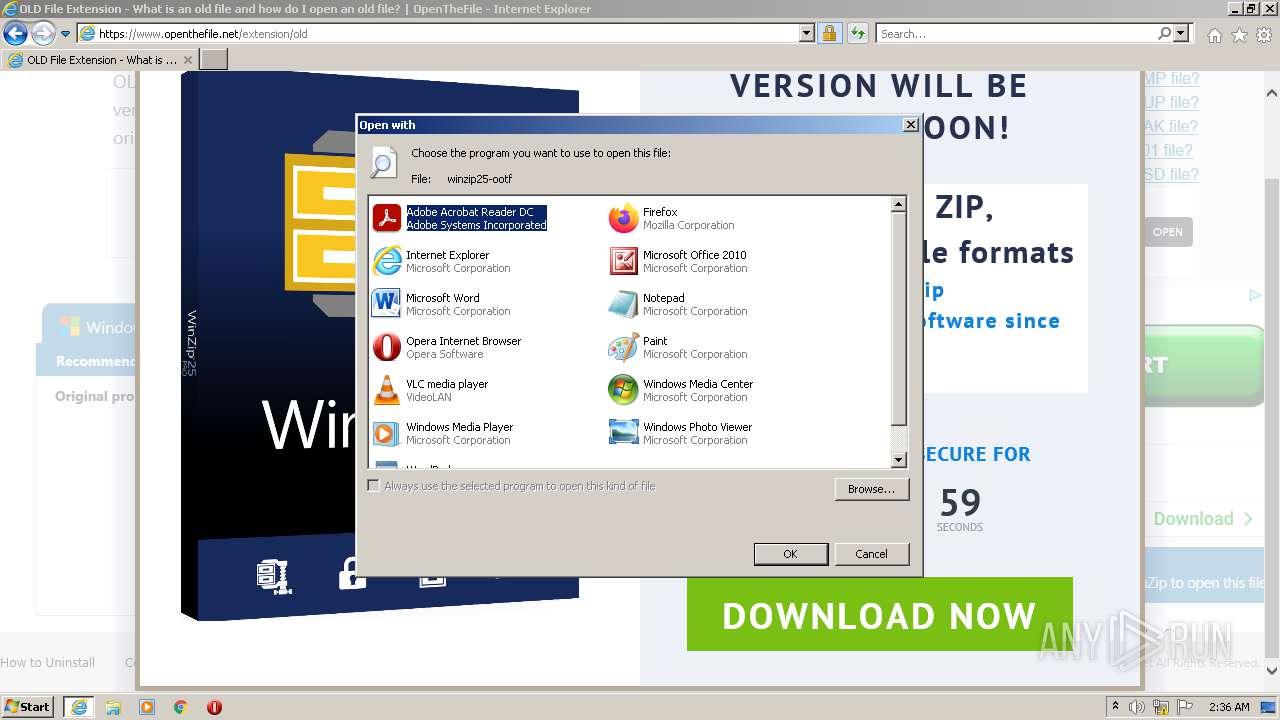Image resolution: width=1280 pixels, height=720 pixels.
Task: Select the Microsoft Office 2010 icon
Action: click(x=624, y=261)
